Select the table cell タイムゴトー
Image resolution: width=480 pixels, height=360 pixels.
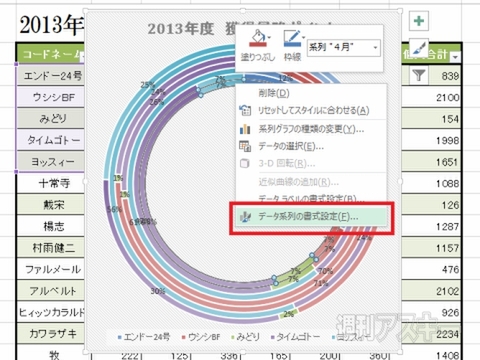click(x=51, y=140)
